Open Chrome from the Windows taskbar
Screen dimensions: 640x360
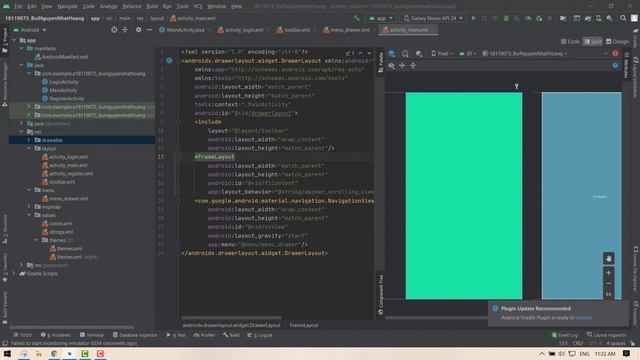pyautogui.click(x=53, y=353)
